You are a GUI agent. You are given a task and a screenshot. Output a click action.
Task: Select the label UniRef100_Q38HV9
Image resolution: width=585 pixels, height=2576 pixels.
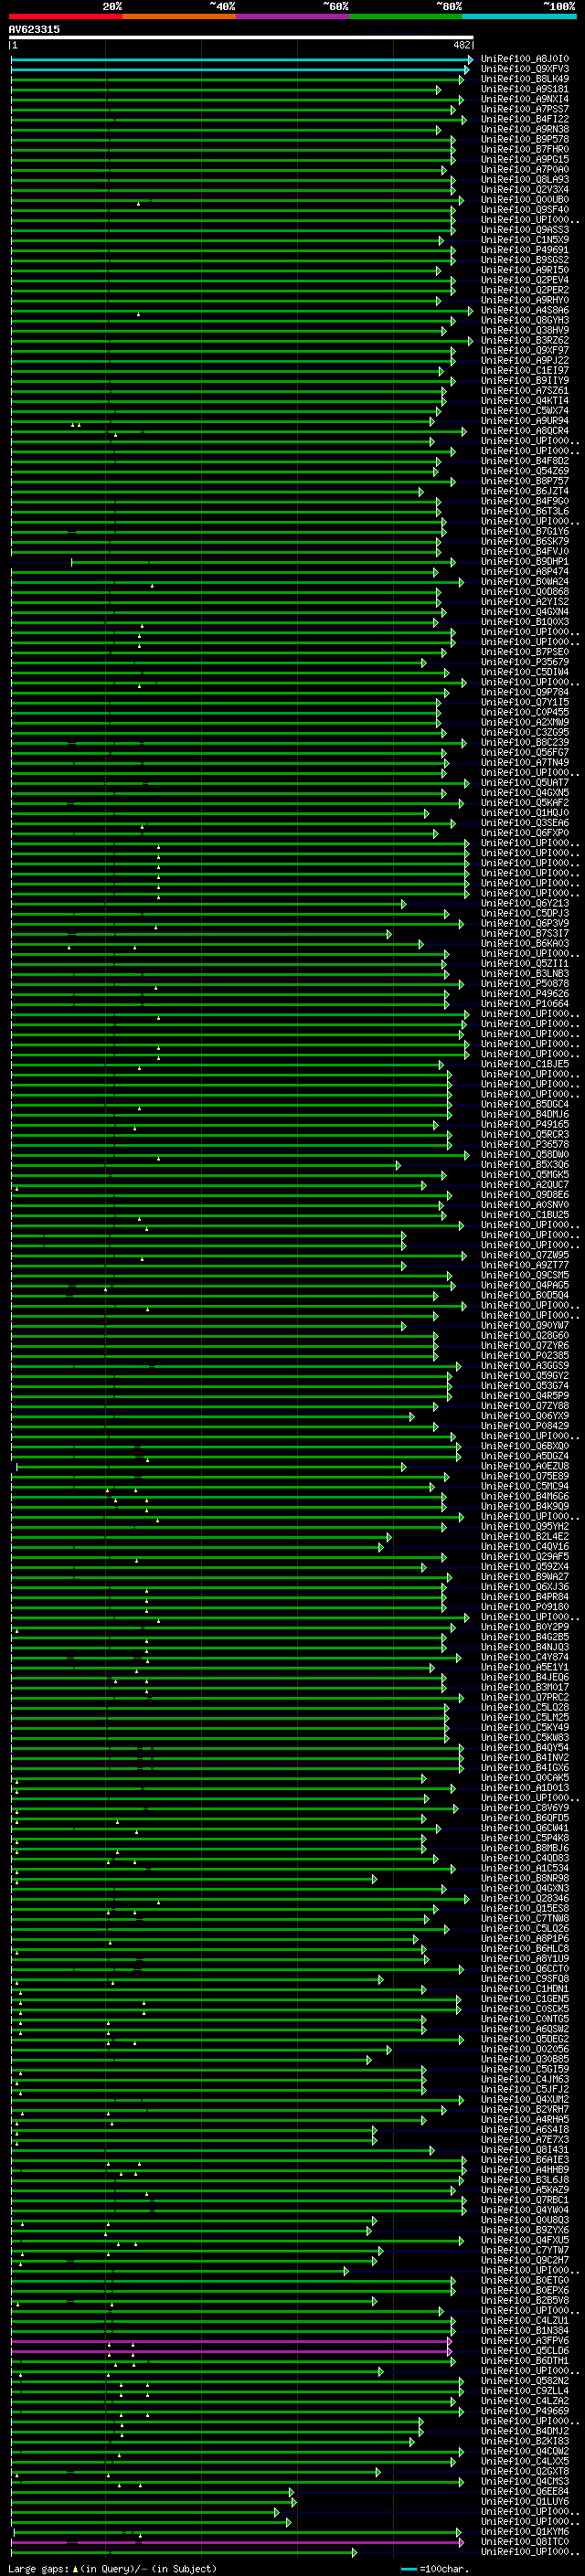pyautogui.click(x=525, y=330)
